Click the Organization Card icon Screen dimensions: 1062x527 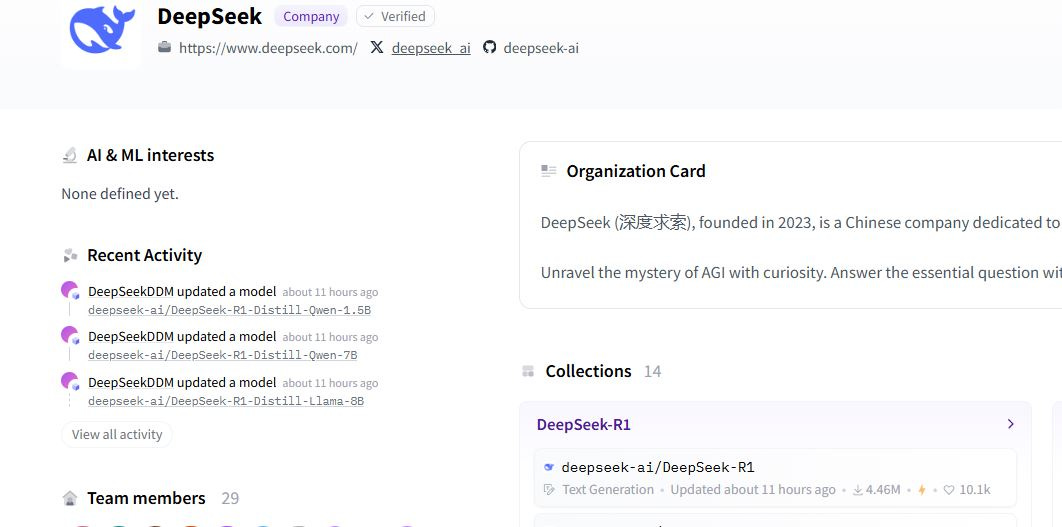[549, 171]
